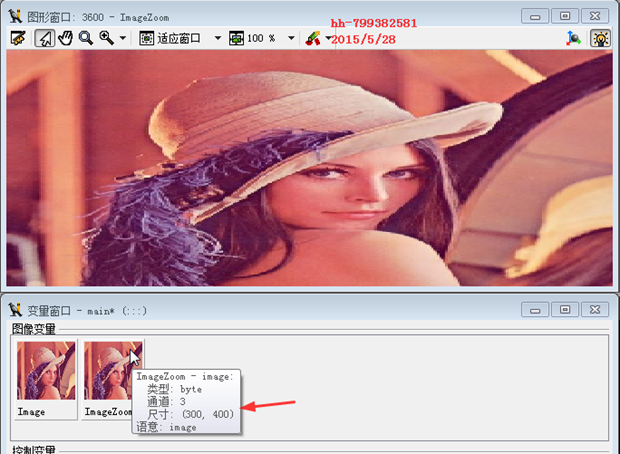620x454 pixels.
Task: Expand the 适应窗口 dropdown arrow
Action: click(217, 38)
